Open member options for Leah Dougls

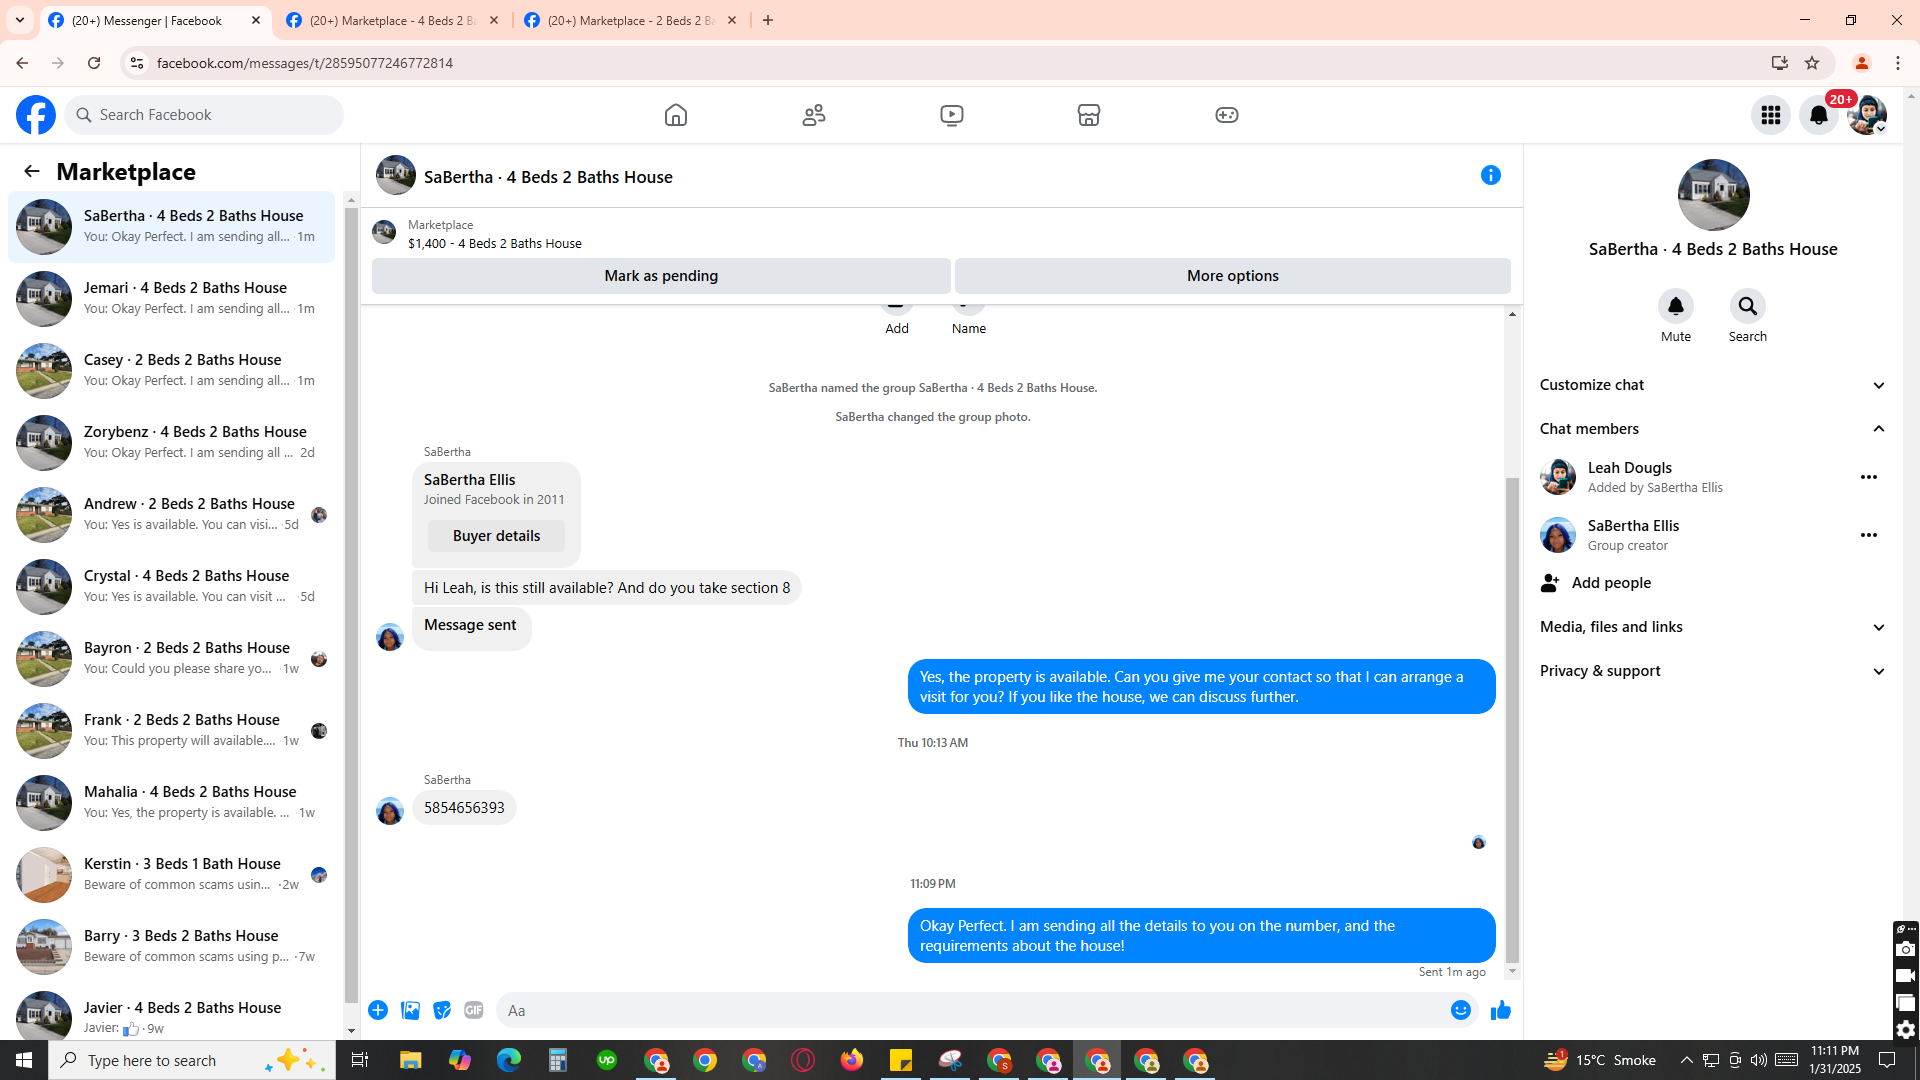[1869, 477]
